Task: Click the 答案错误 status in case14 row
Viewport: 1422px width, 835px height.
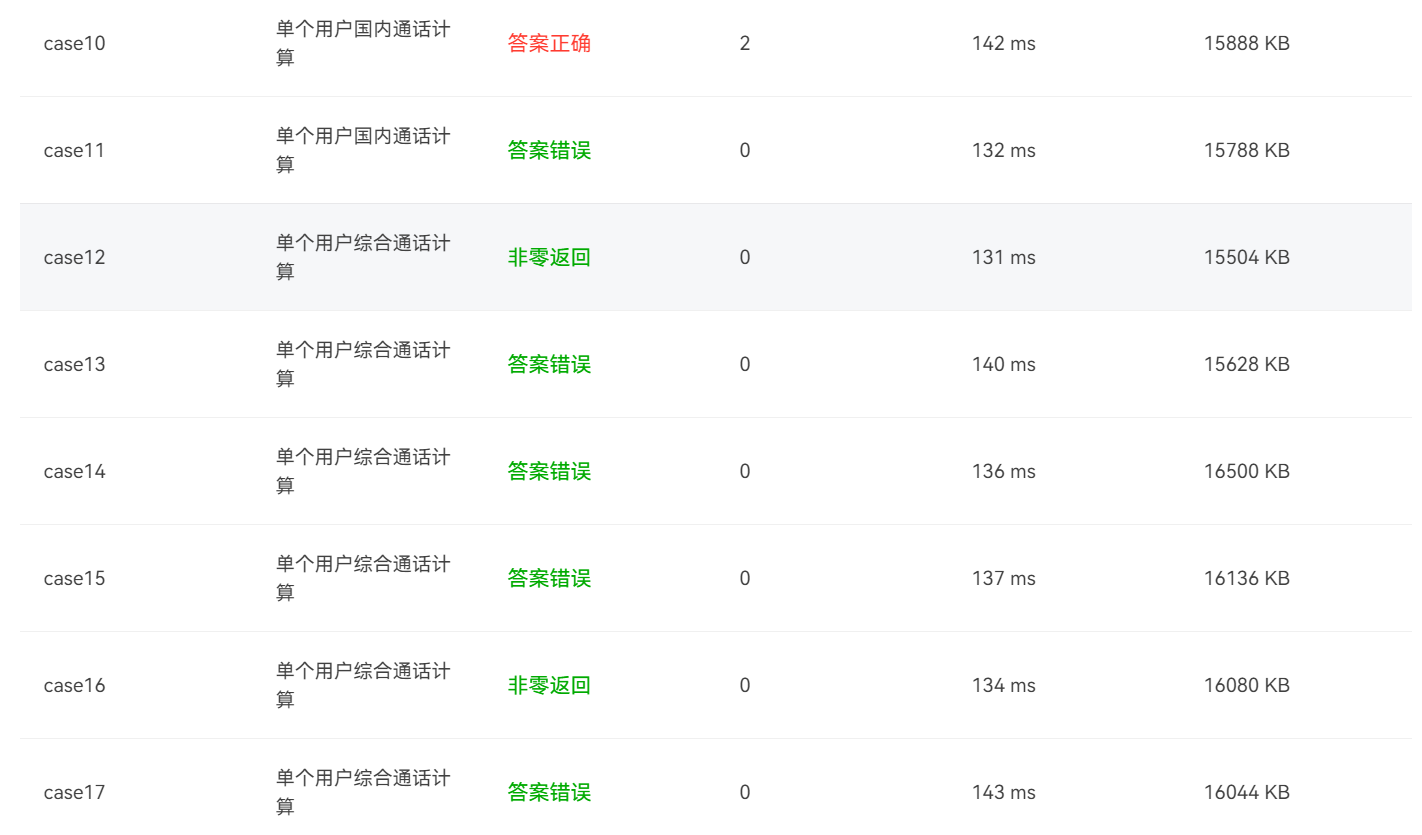Action: tap(549, 472)
